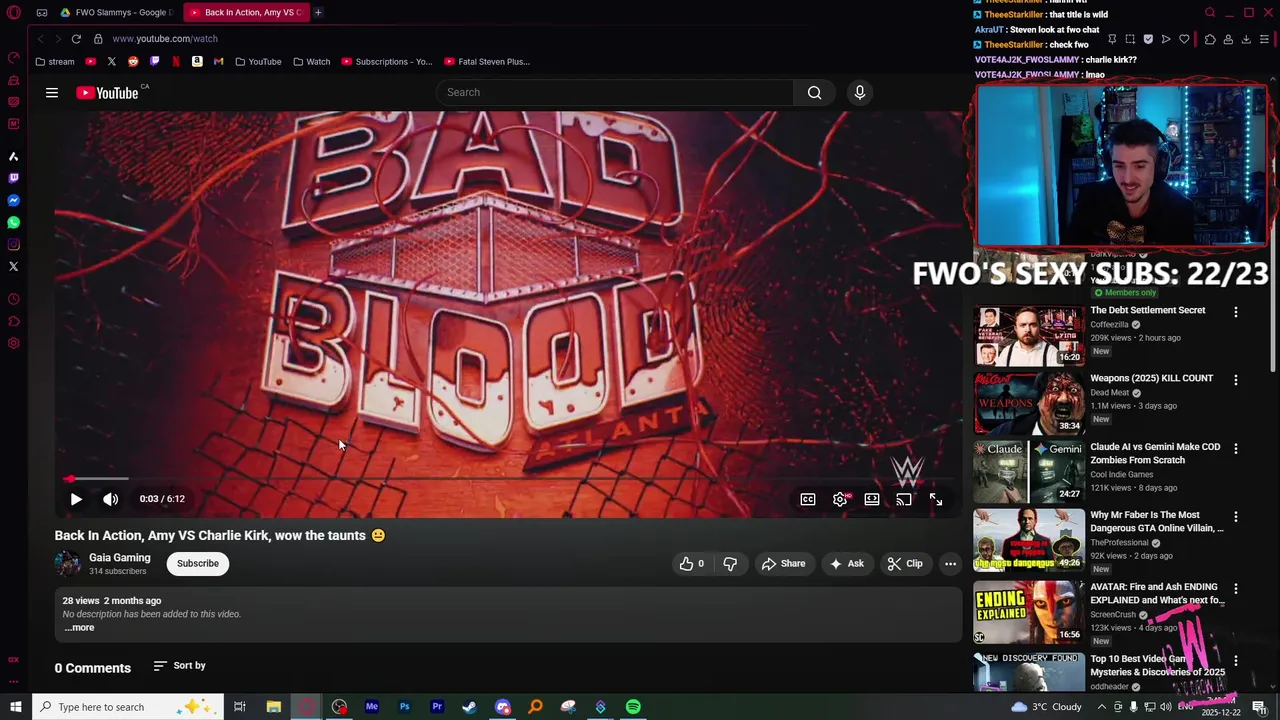Screen dimensions: 1280x720
Task: Cast video using the Play on TV icon
Action: 904,499
